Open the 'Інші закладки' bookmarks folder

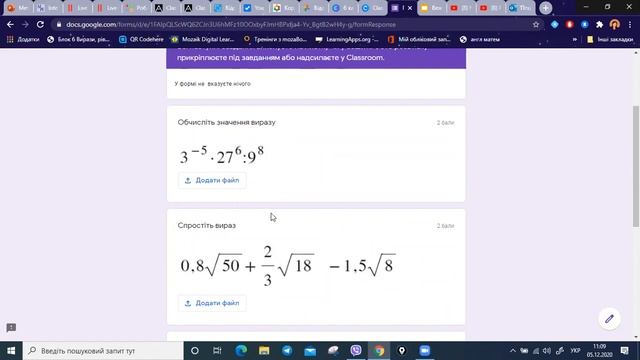click(610, 39)
